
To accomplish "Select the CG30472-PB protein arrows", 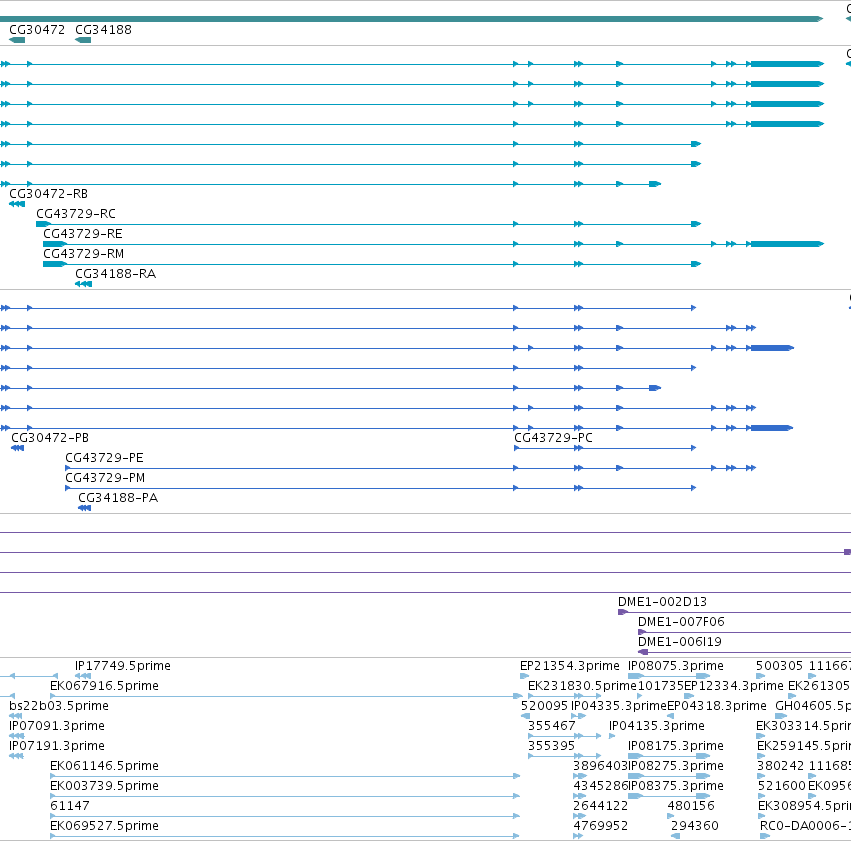I will (17, 448).
